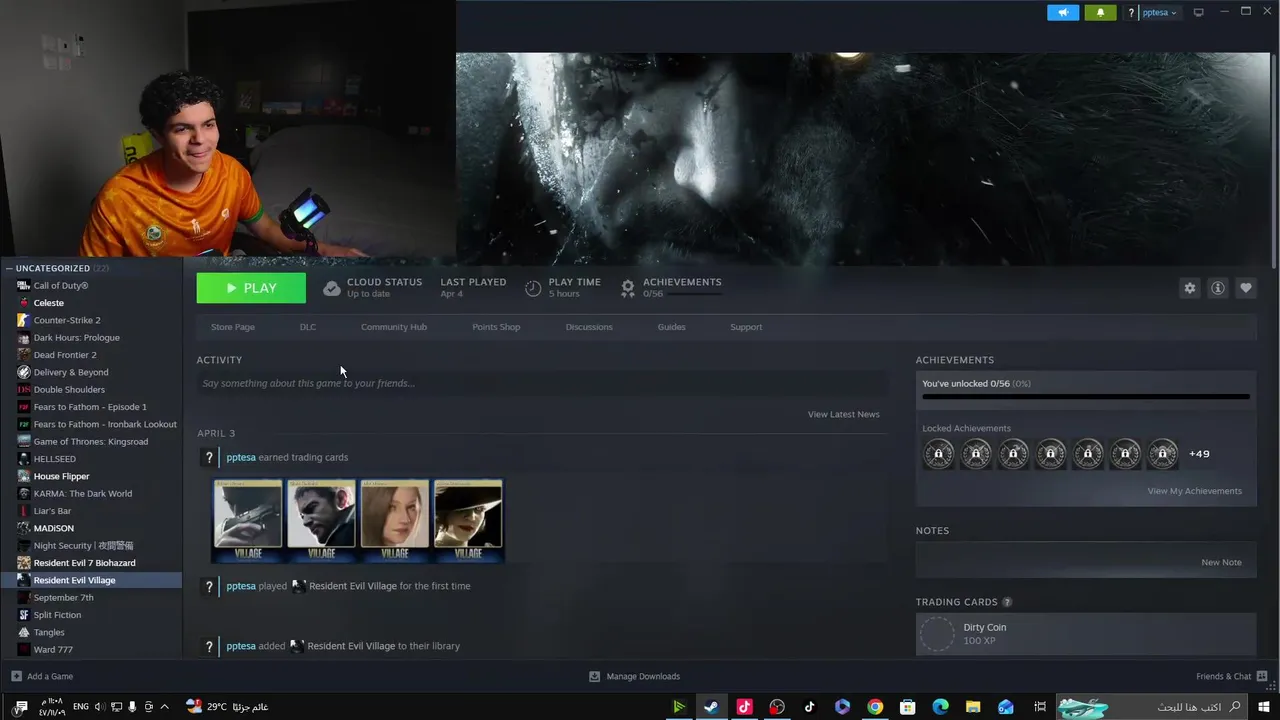Show game info circle icon

1218,288
